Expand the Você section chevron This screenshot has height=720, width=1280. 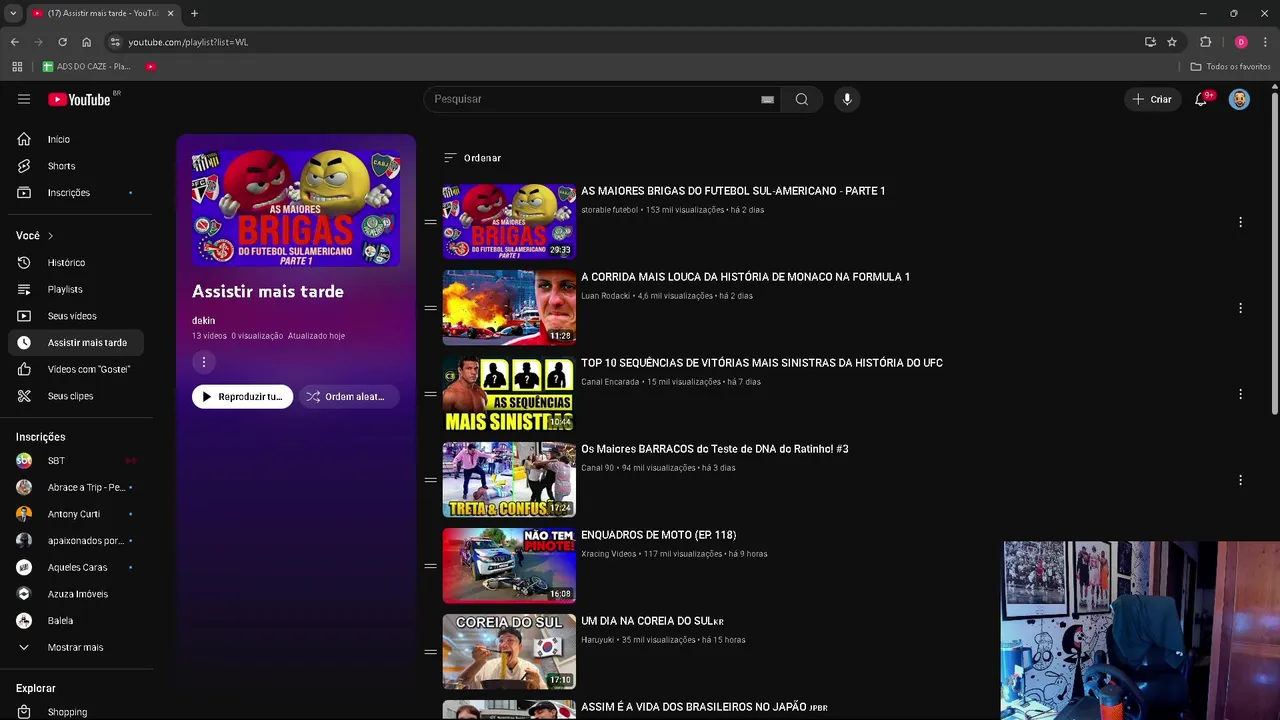[50, 236]
